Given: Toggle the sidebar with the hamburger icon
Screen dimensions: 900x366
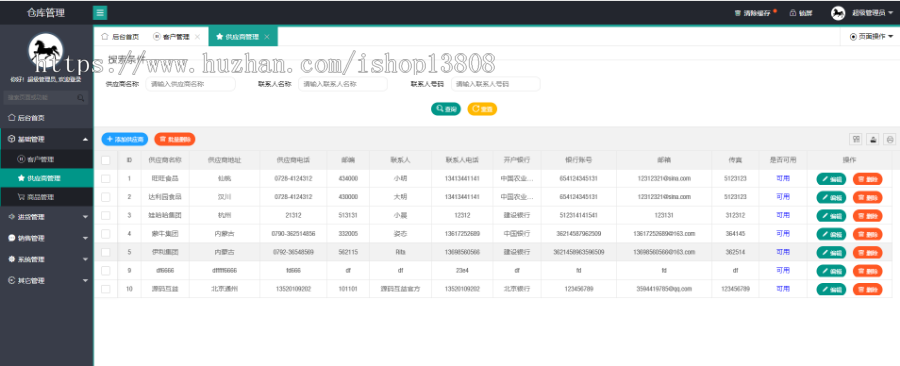Looking at the screenshot, I should pyautogui.click(x=100, y=13).
